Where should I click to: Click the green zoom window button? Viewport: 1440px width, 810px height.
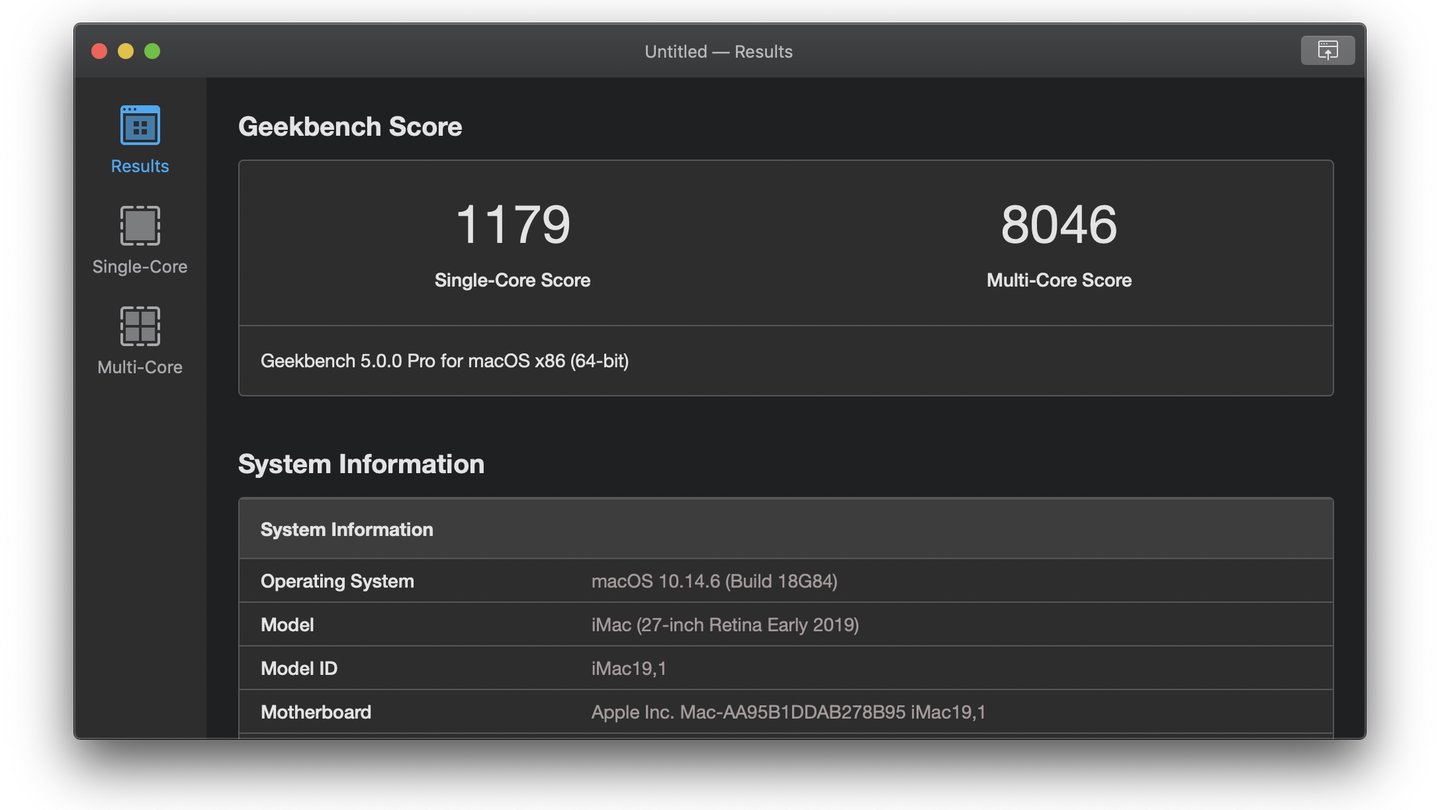pos(152,51)
